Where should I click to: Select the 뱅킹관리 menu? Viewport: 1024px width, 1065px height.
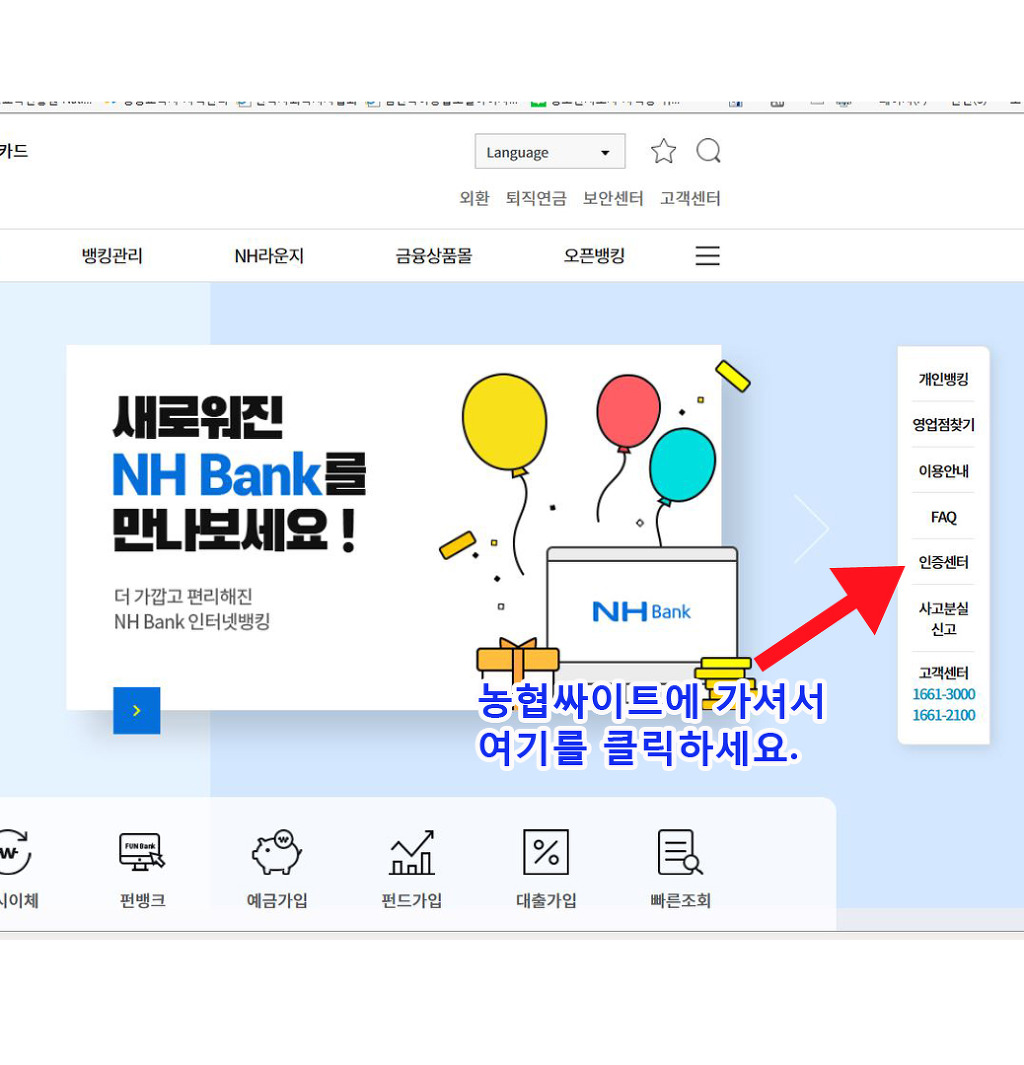point(112,256)
